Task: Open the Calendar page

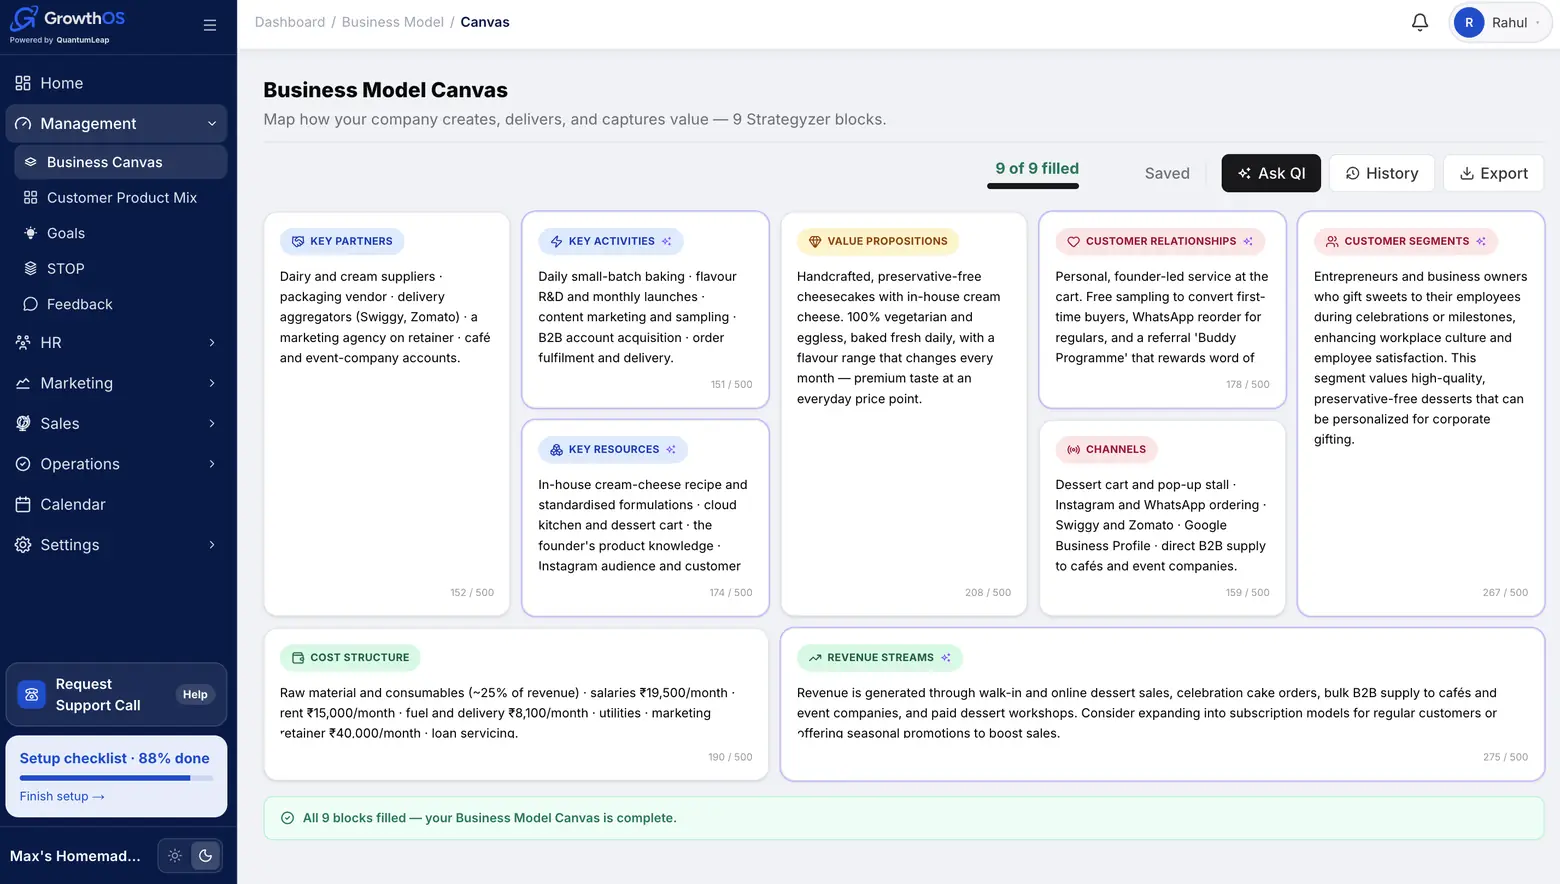Action: tap(116, 504)
